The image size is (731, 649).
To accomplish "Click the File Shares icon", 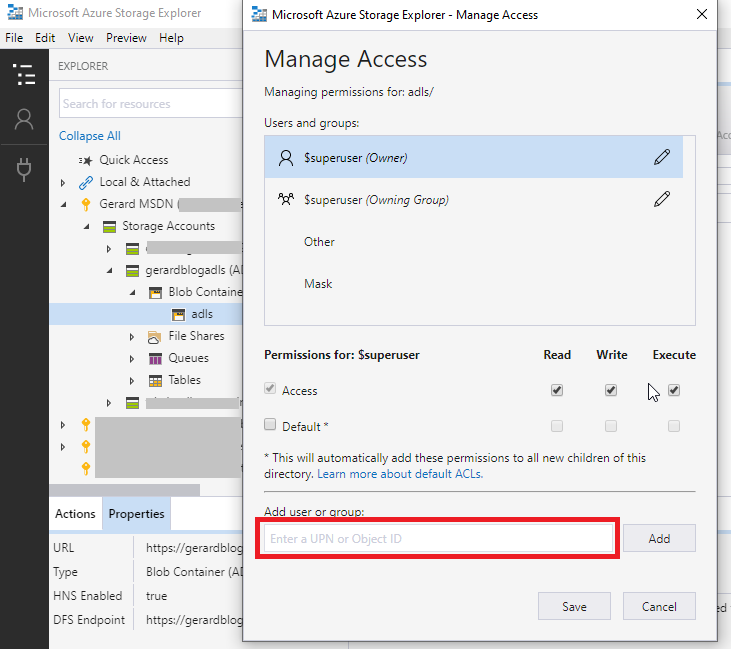I will 154,337.
